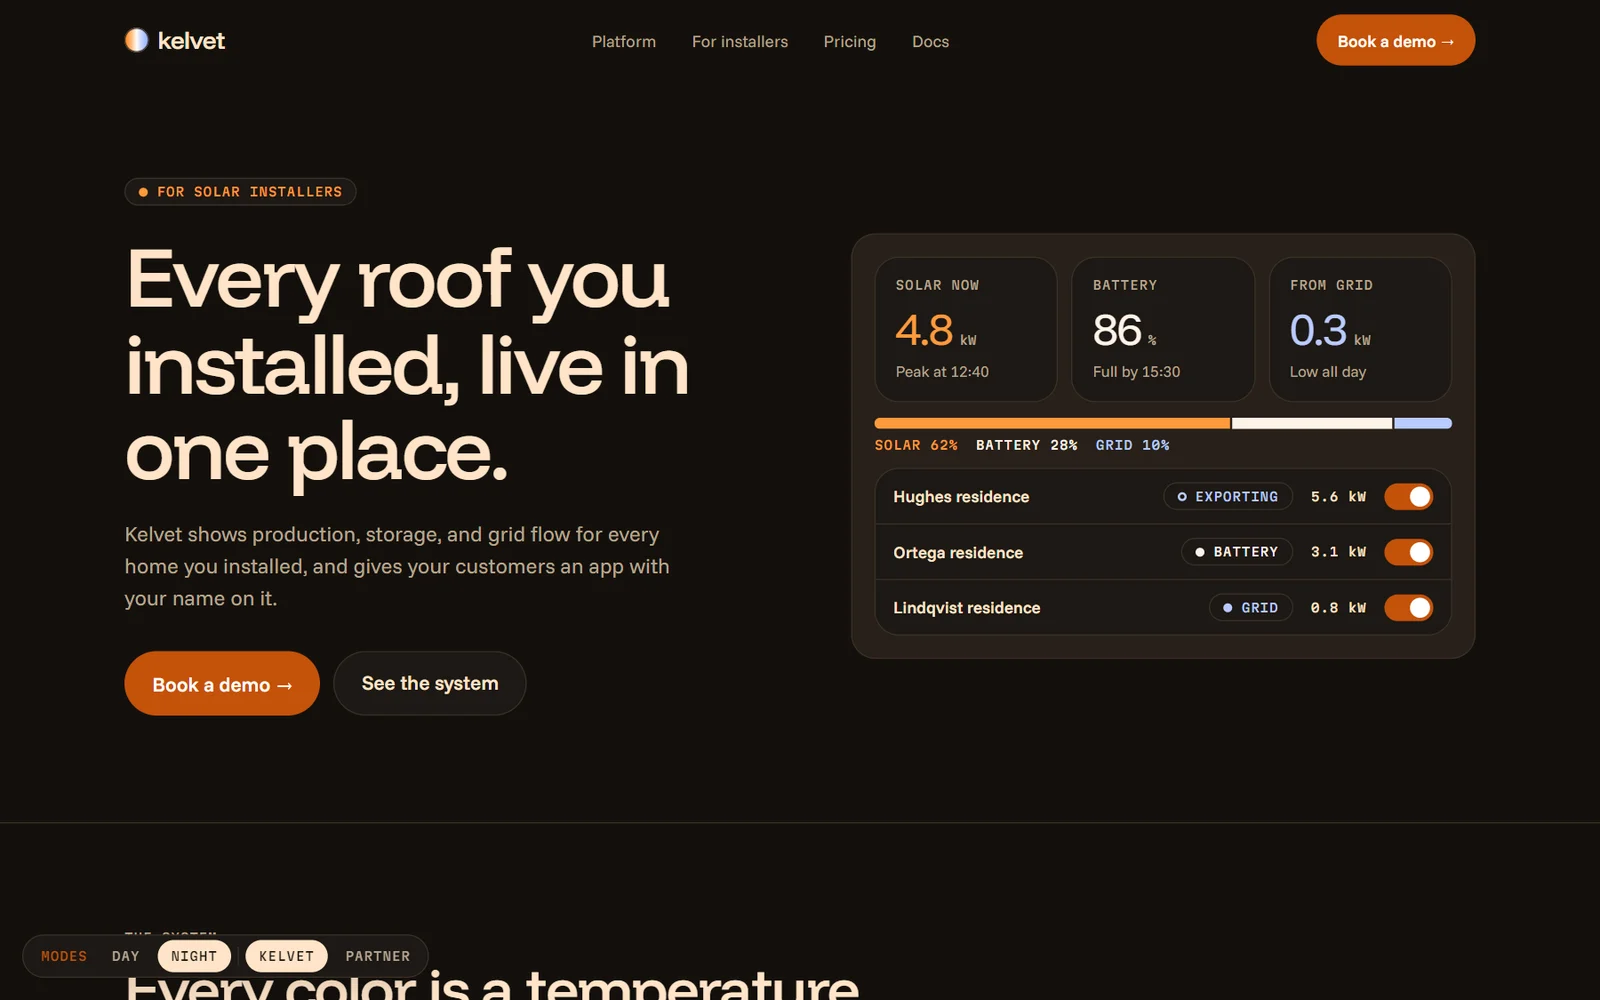Open the Docs nav link
Viewport: 1600px width, 1000px height.
coord(930,42)
